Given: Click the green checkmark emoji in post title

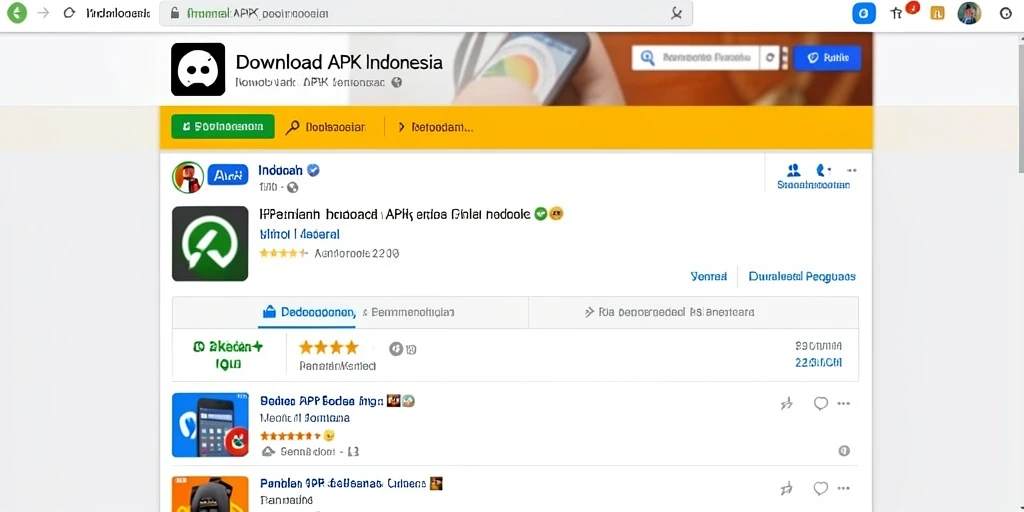Looking at the screenshot, I should [540, 214].
